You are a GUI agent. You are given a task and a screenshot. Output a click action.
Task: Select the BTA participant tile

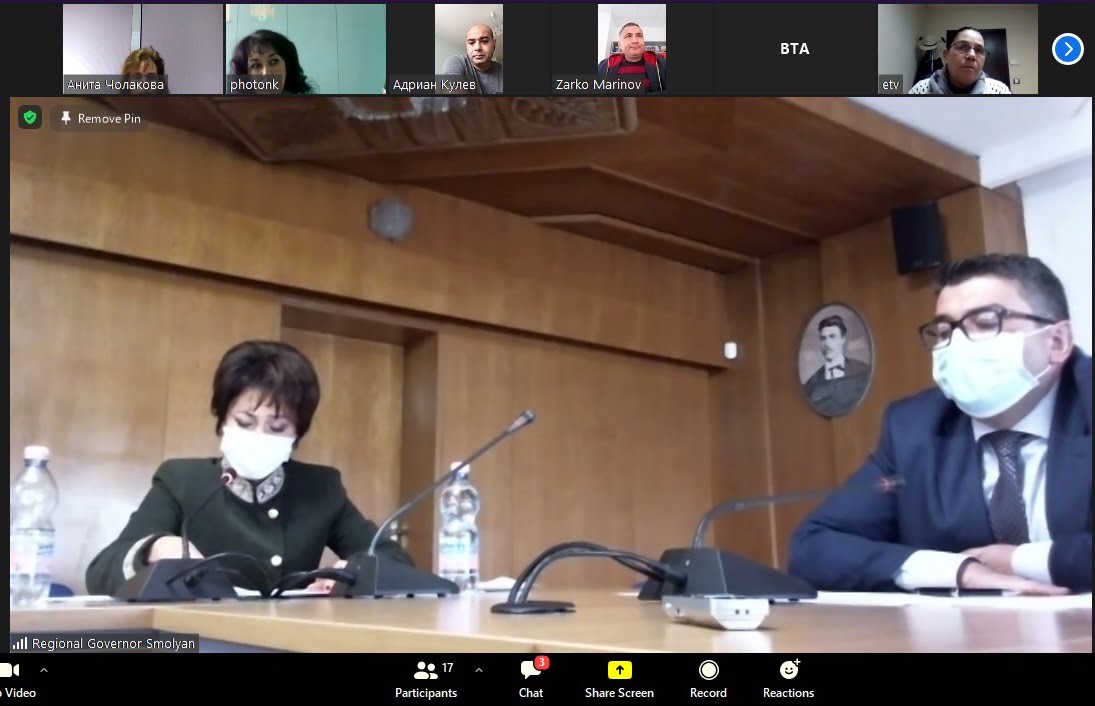(795, 49)
